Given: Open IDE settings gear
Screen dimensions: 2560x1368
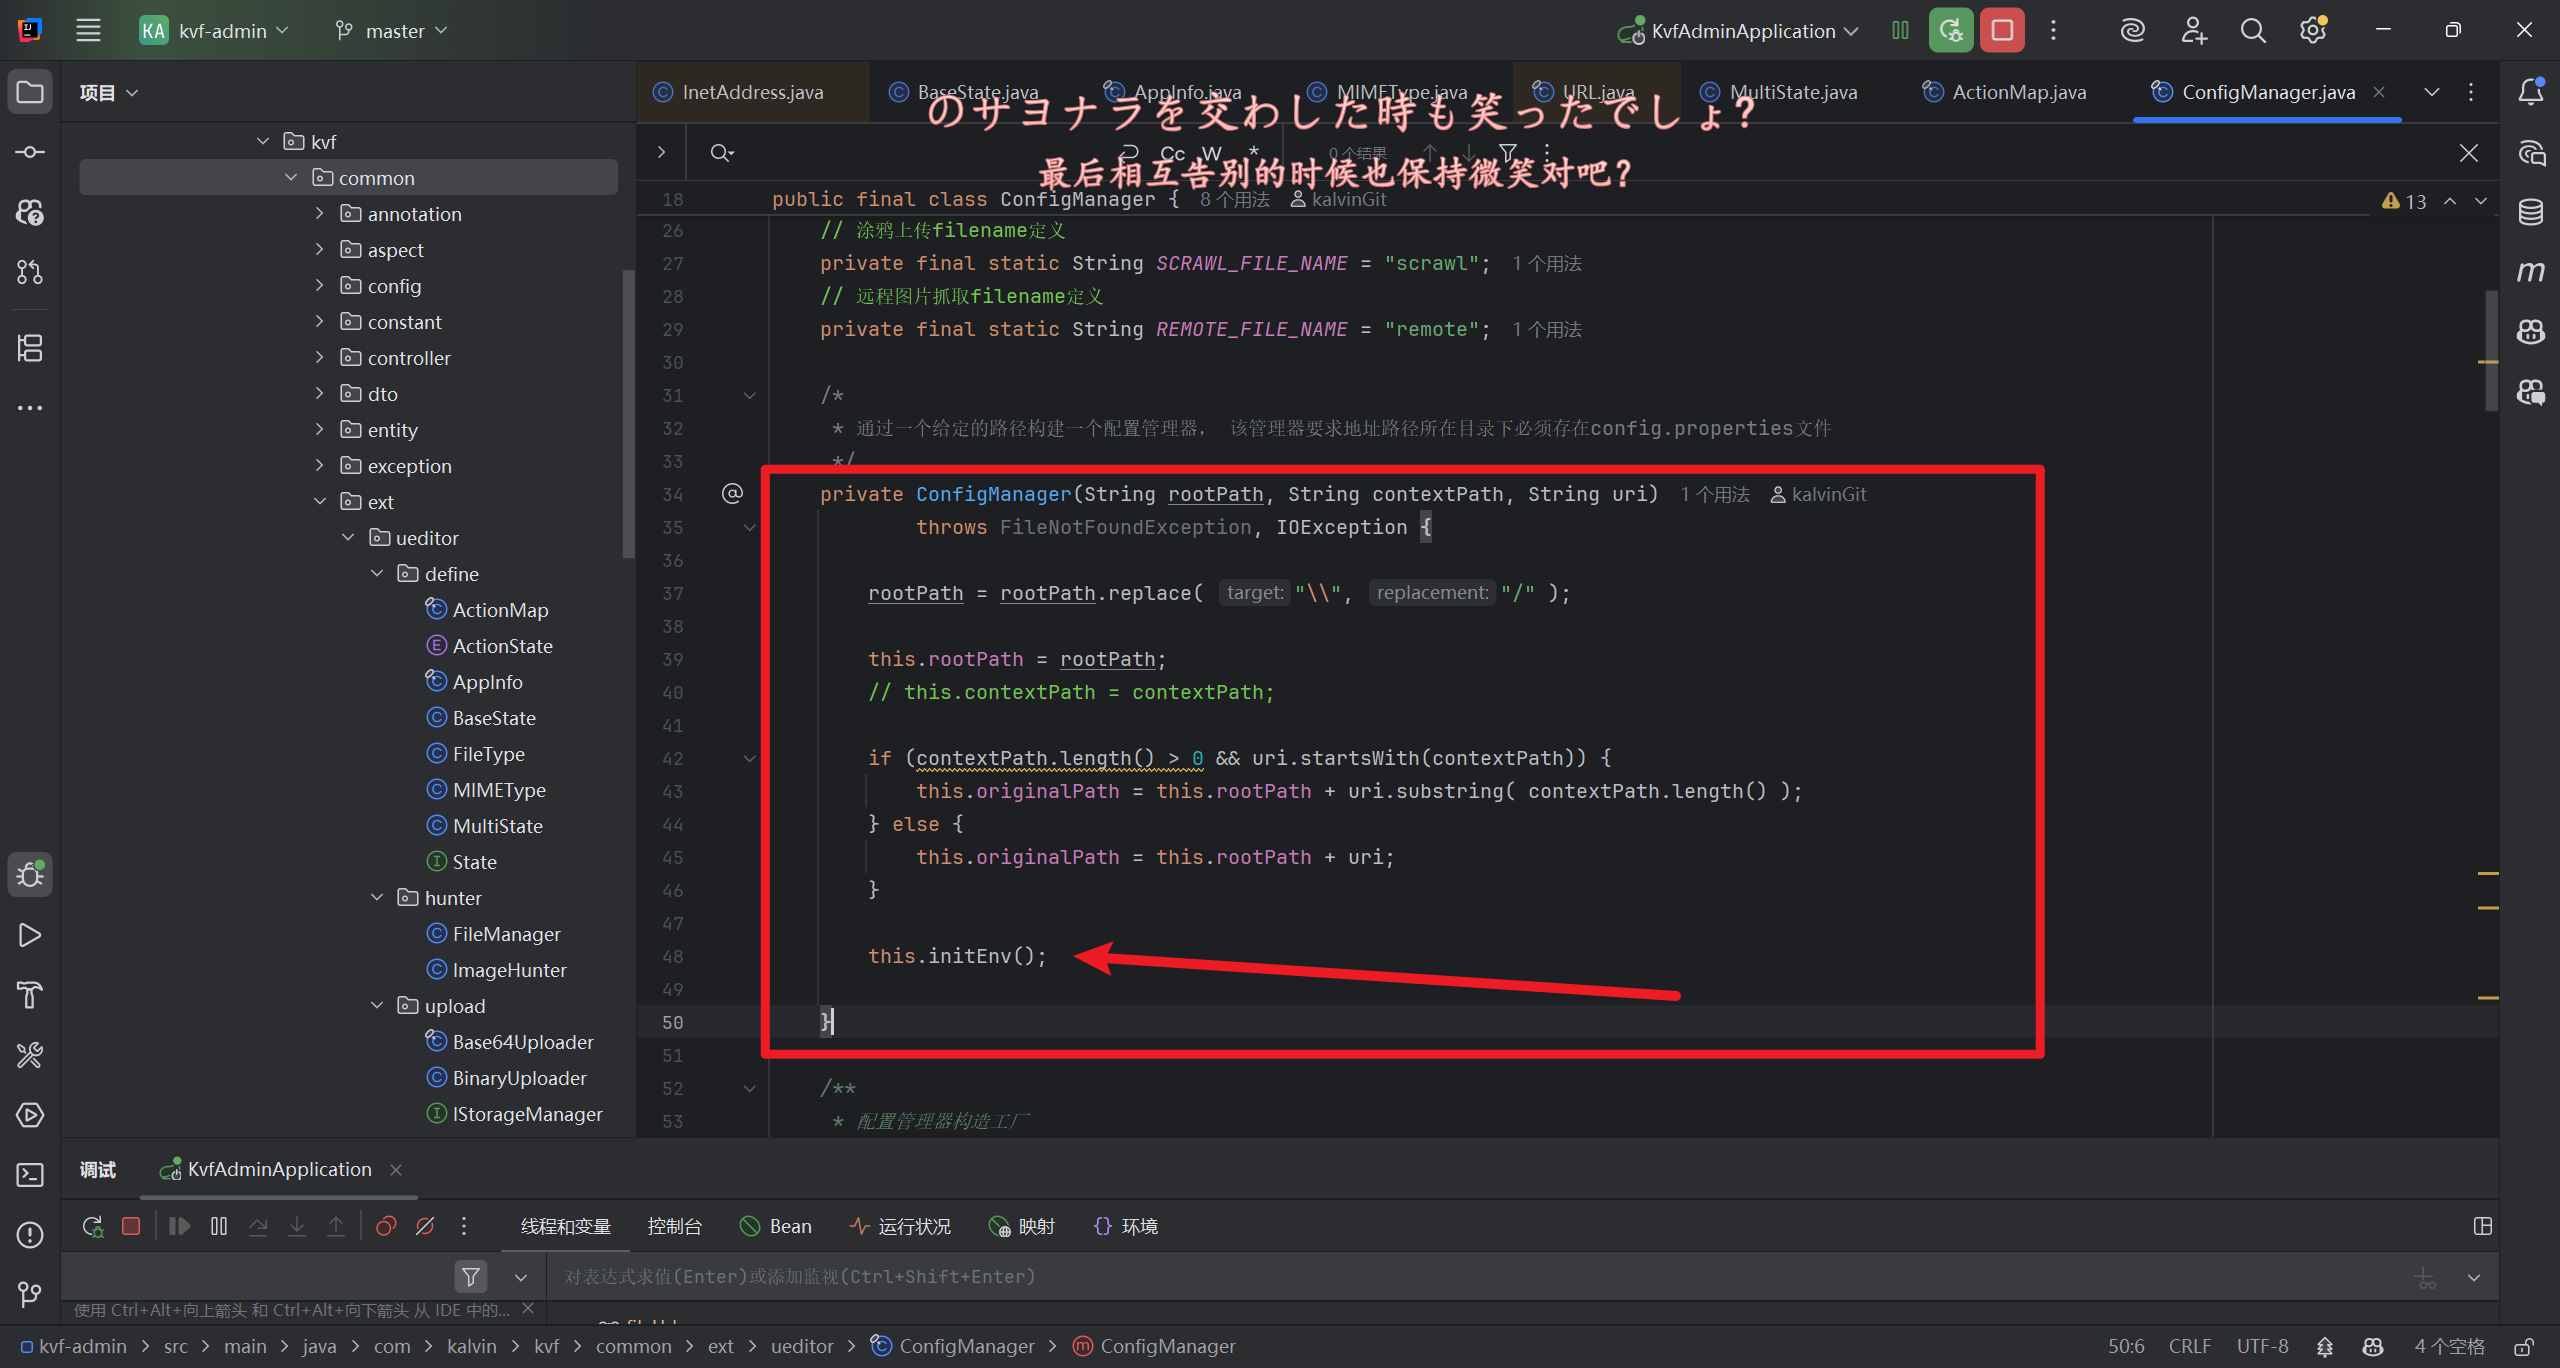Looking at the screenshot, I should [2313, 30].
